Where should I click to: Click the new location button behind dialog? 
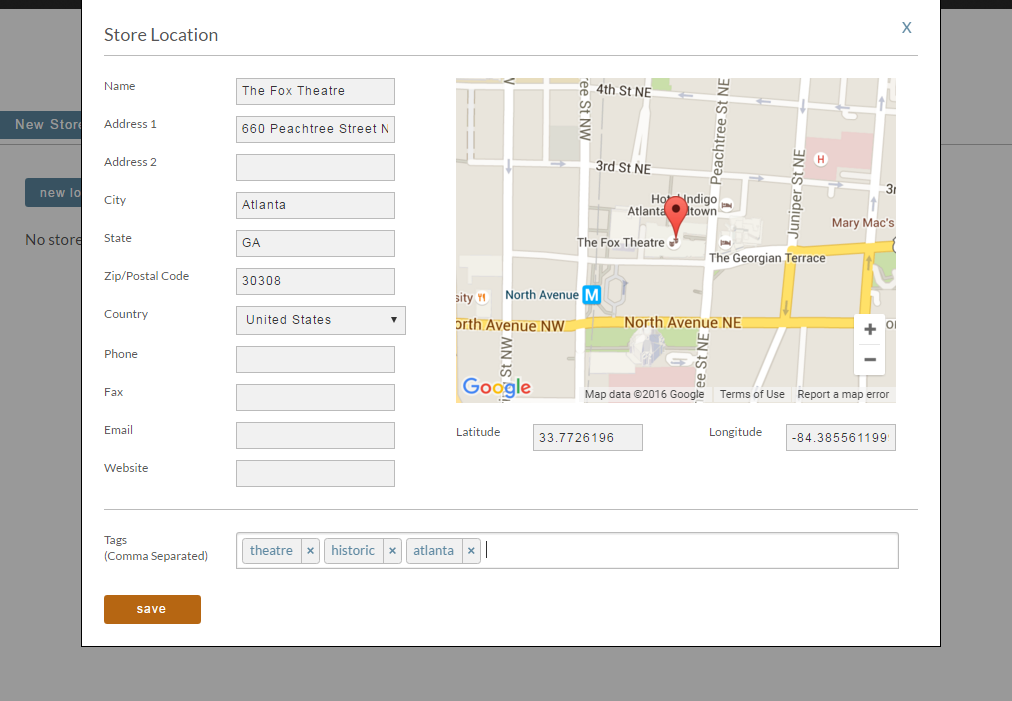(x=54, y=192)
